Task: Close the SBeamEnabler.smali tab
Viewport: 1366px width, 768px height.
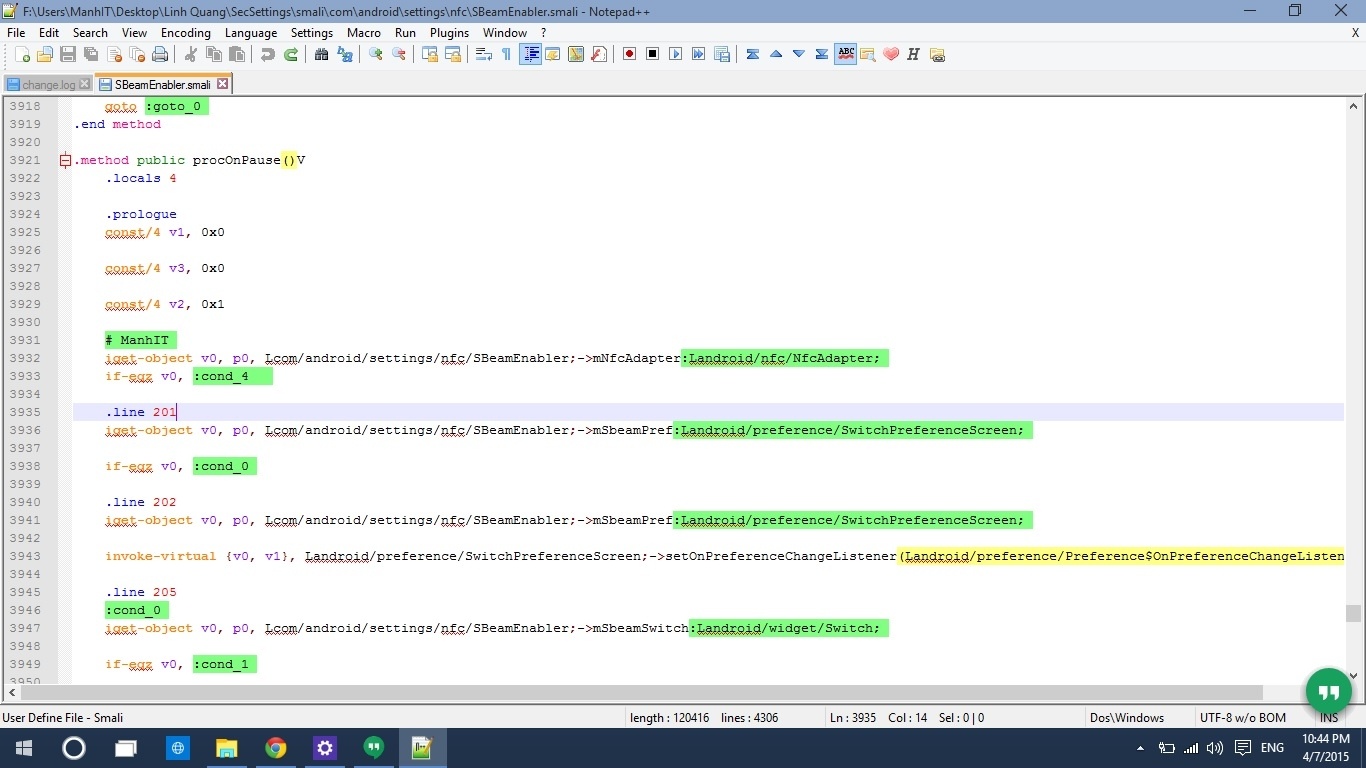Action: 222,85
